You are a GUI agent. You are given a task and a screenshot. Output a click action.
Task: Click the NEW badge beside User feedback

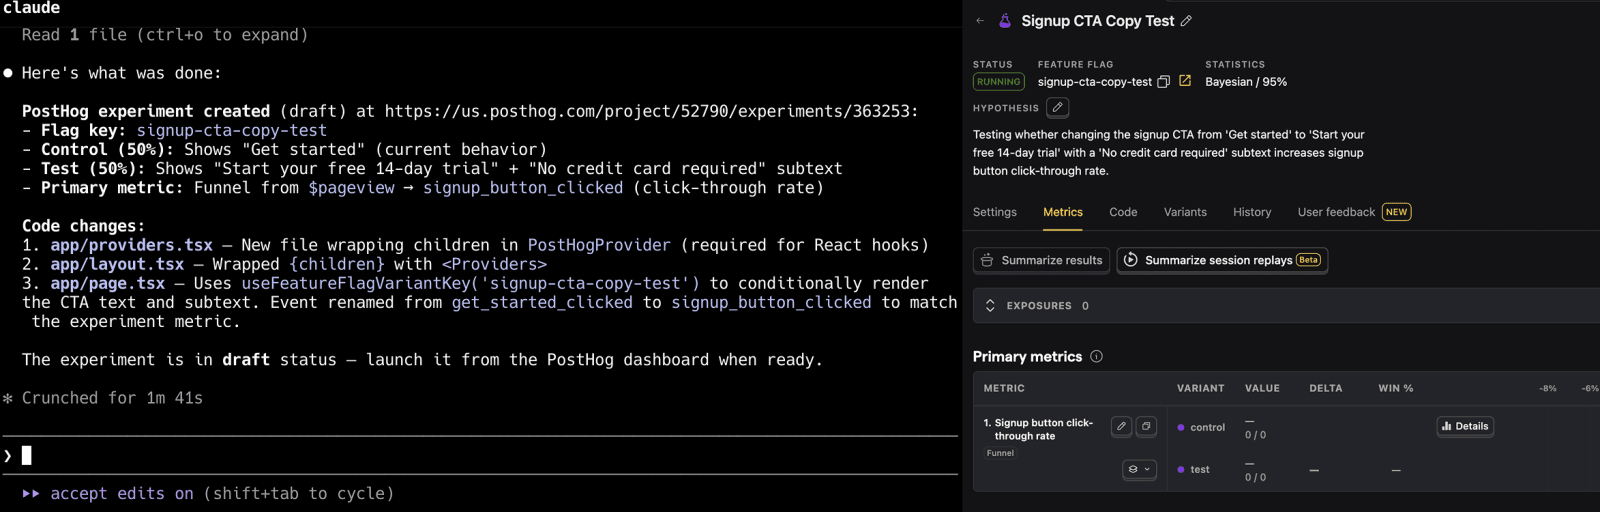[x=1397, y=212]
